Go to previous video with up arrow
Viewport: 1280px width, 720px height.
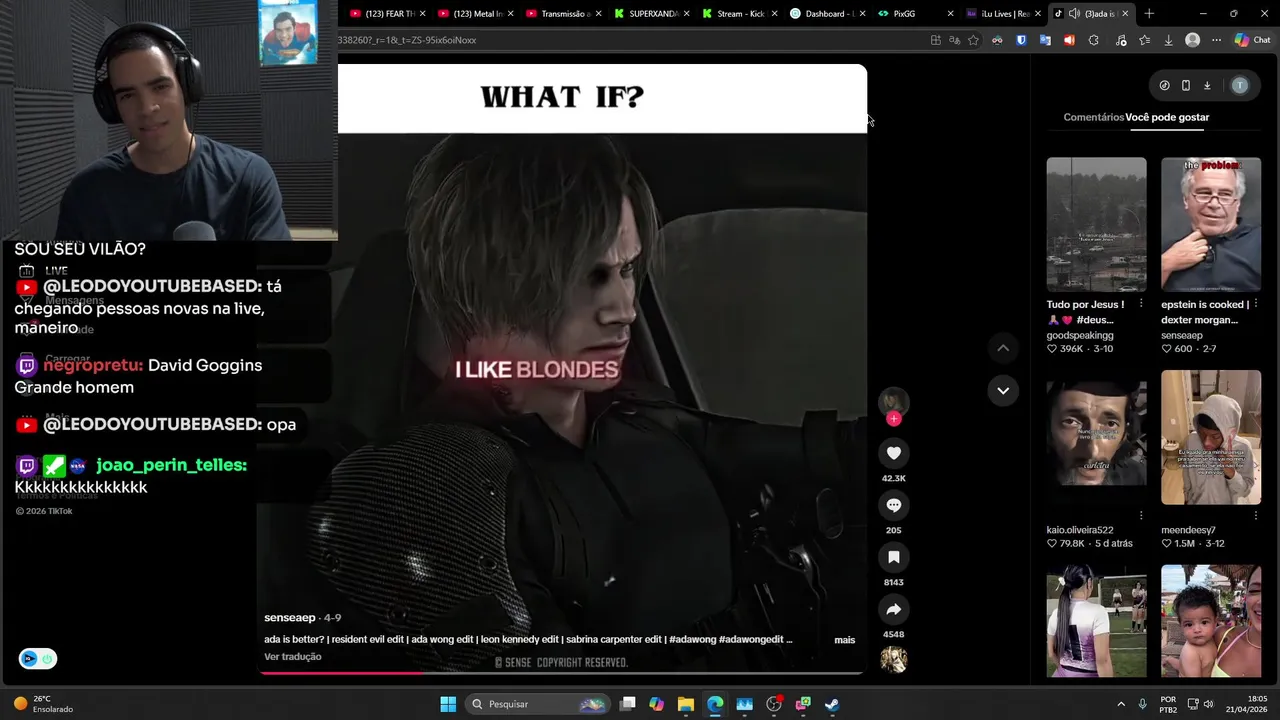pyautogui.click(x=1003, y=348)
